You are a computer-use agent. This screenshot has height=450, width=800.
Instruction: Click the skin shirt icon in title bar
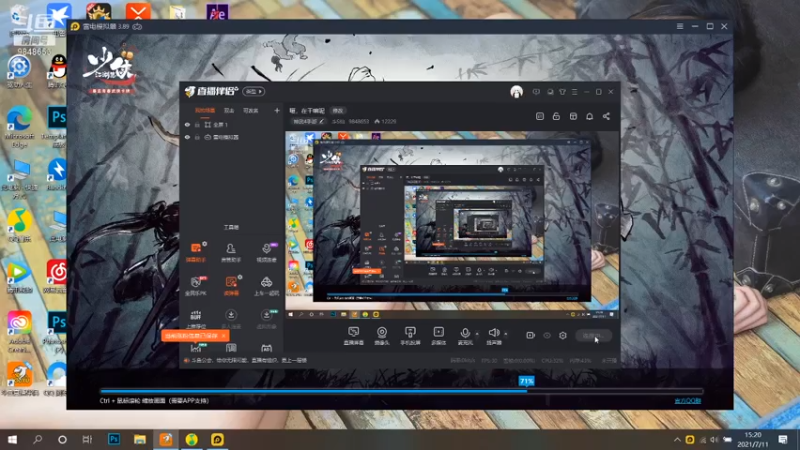click(562, 92)
